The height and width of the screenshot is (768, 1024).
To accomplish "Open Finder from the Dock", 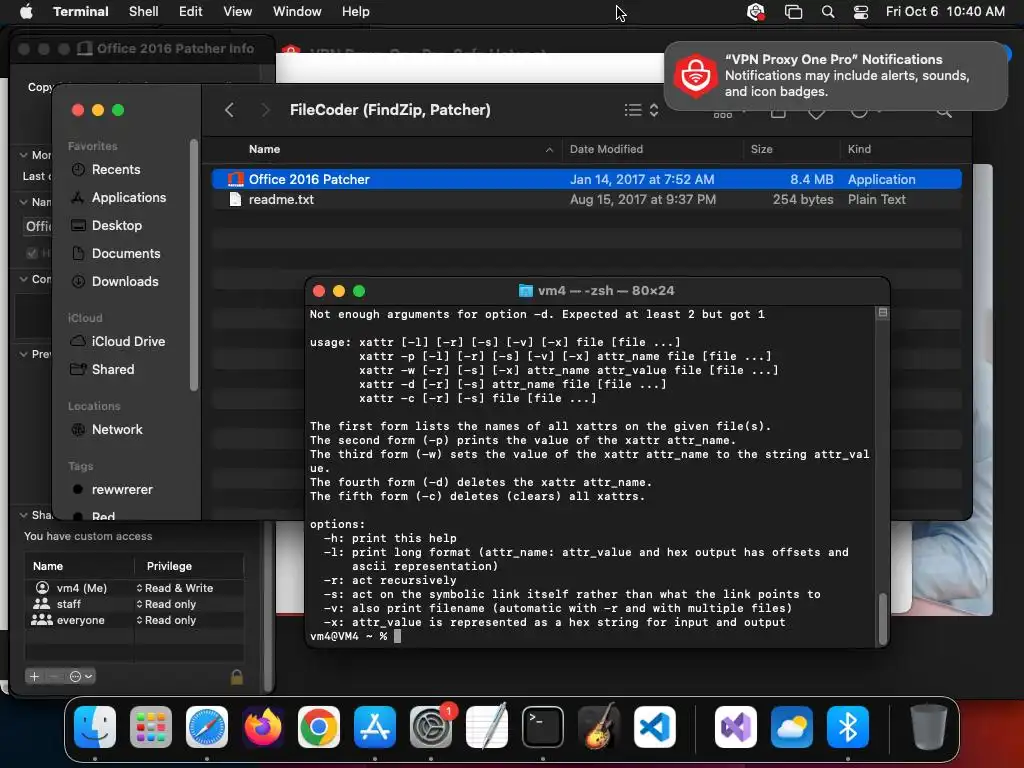I will [95, 727].
